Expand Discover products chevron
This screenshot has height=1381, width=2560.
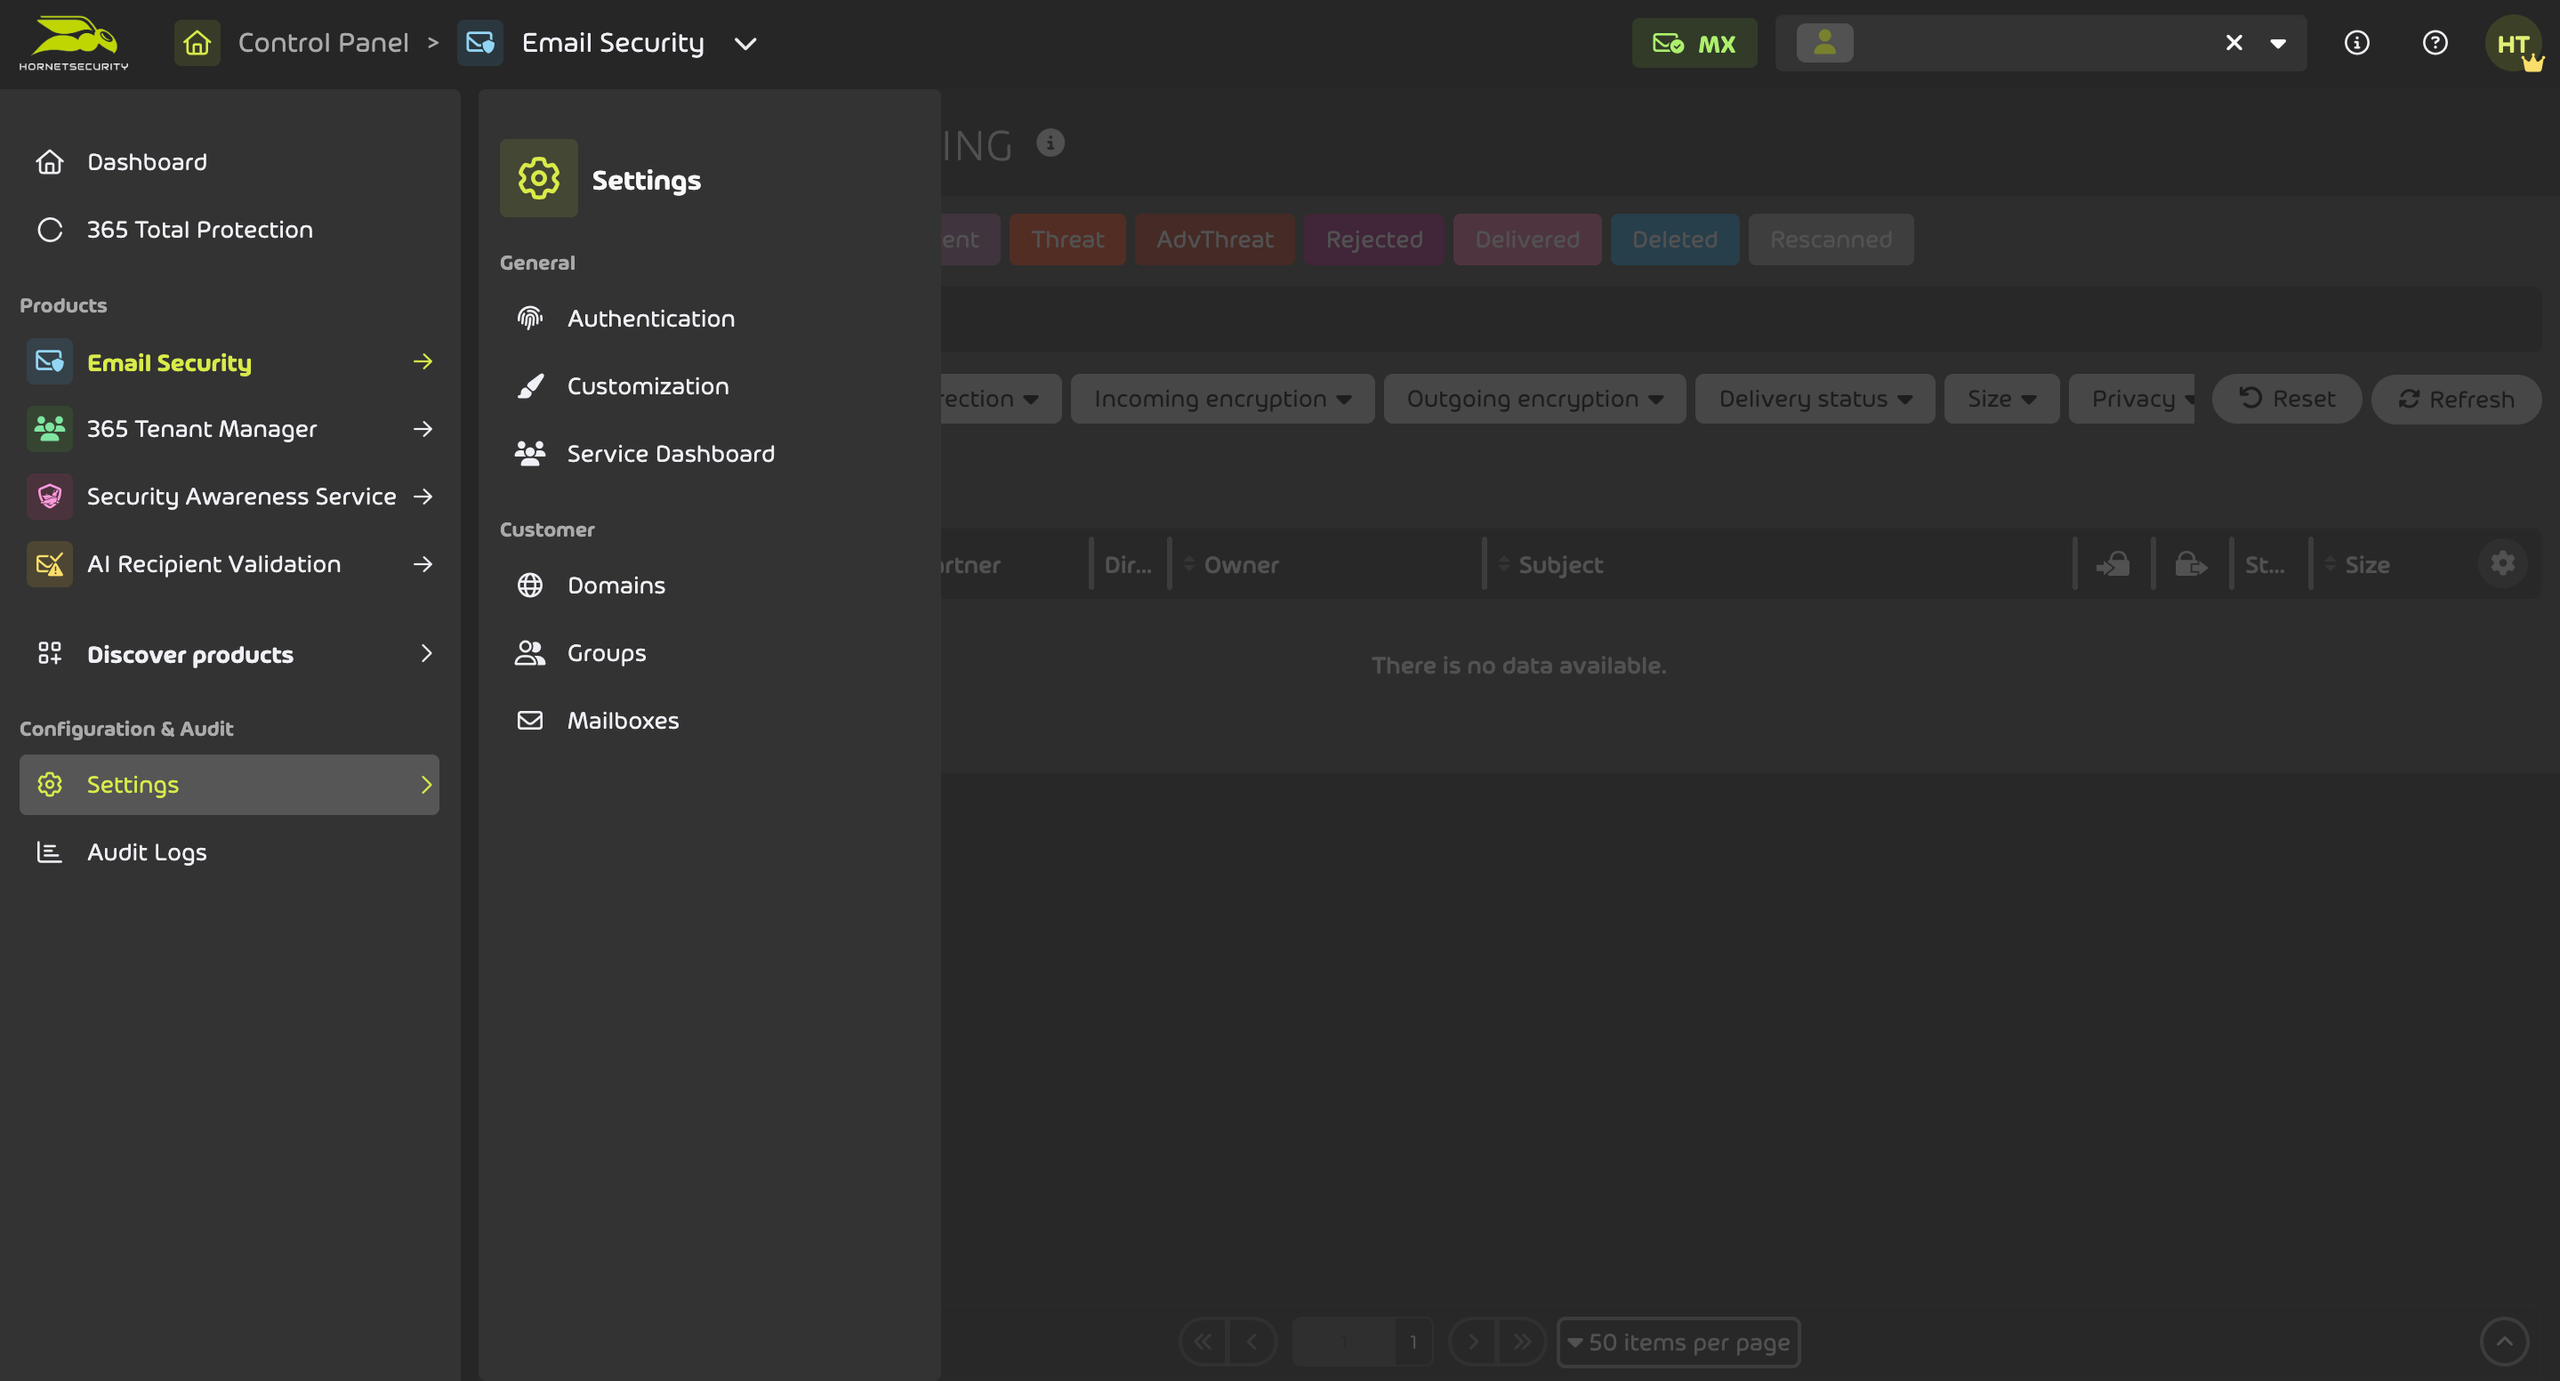(426, 654)
